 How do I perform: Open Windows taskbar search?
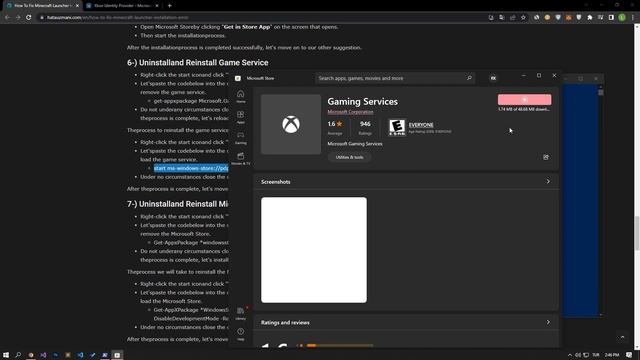click(x=18, y=355)
